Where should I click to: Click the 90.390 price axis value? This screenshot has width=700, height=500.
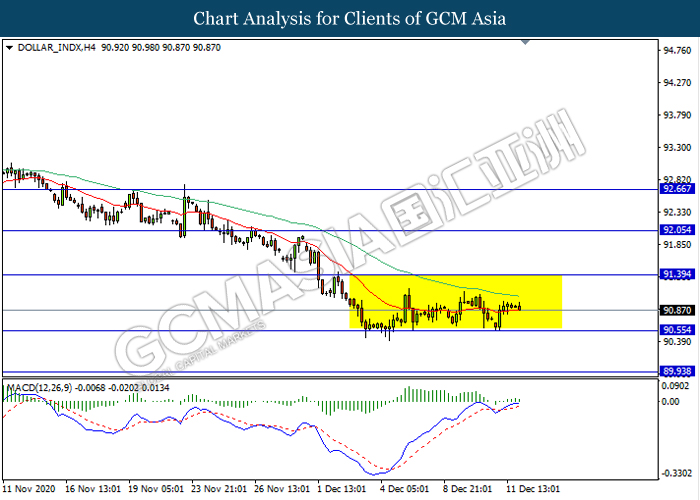coord(677,342)
